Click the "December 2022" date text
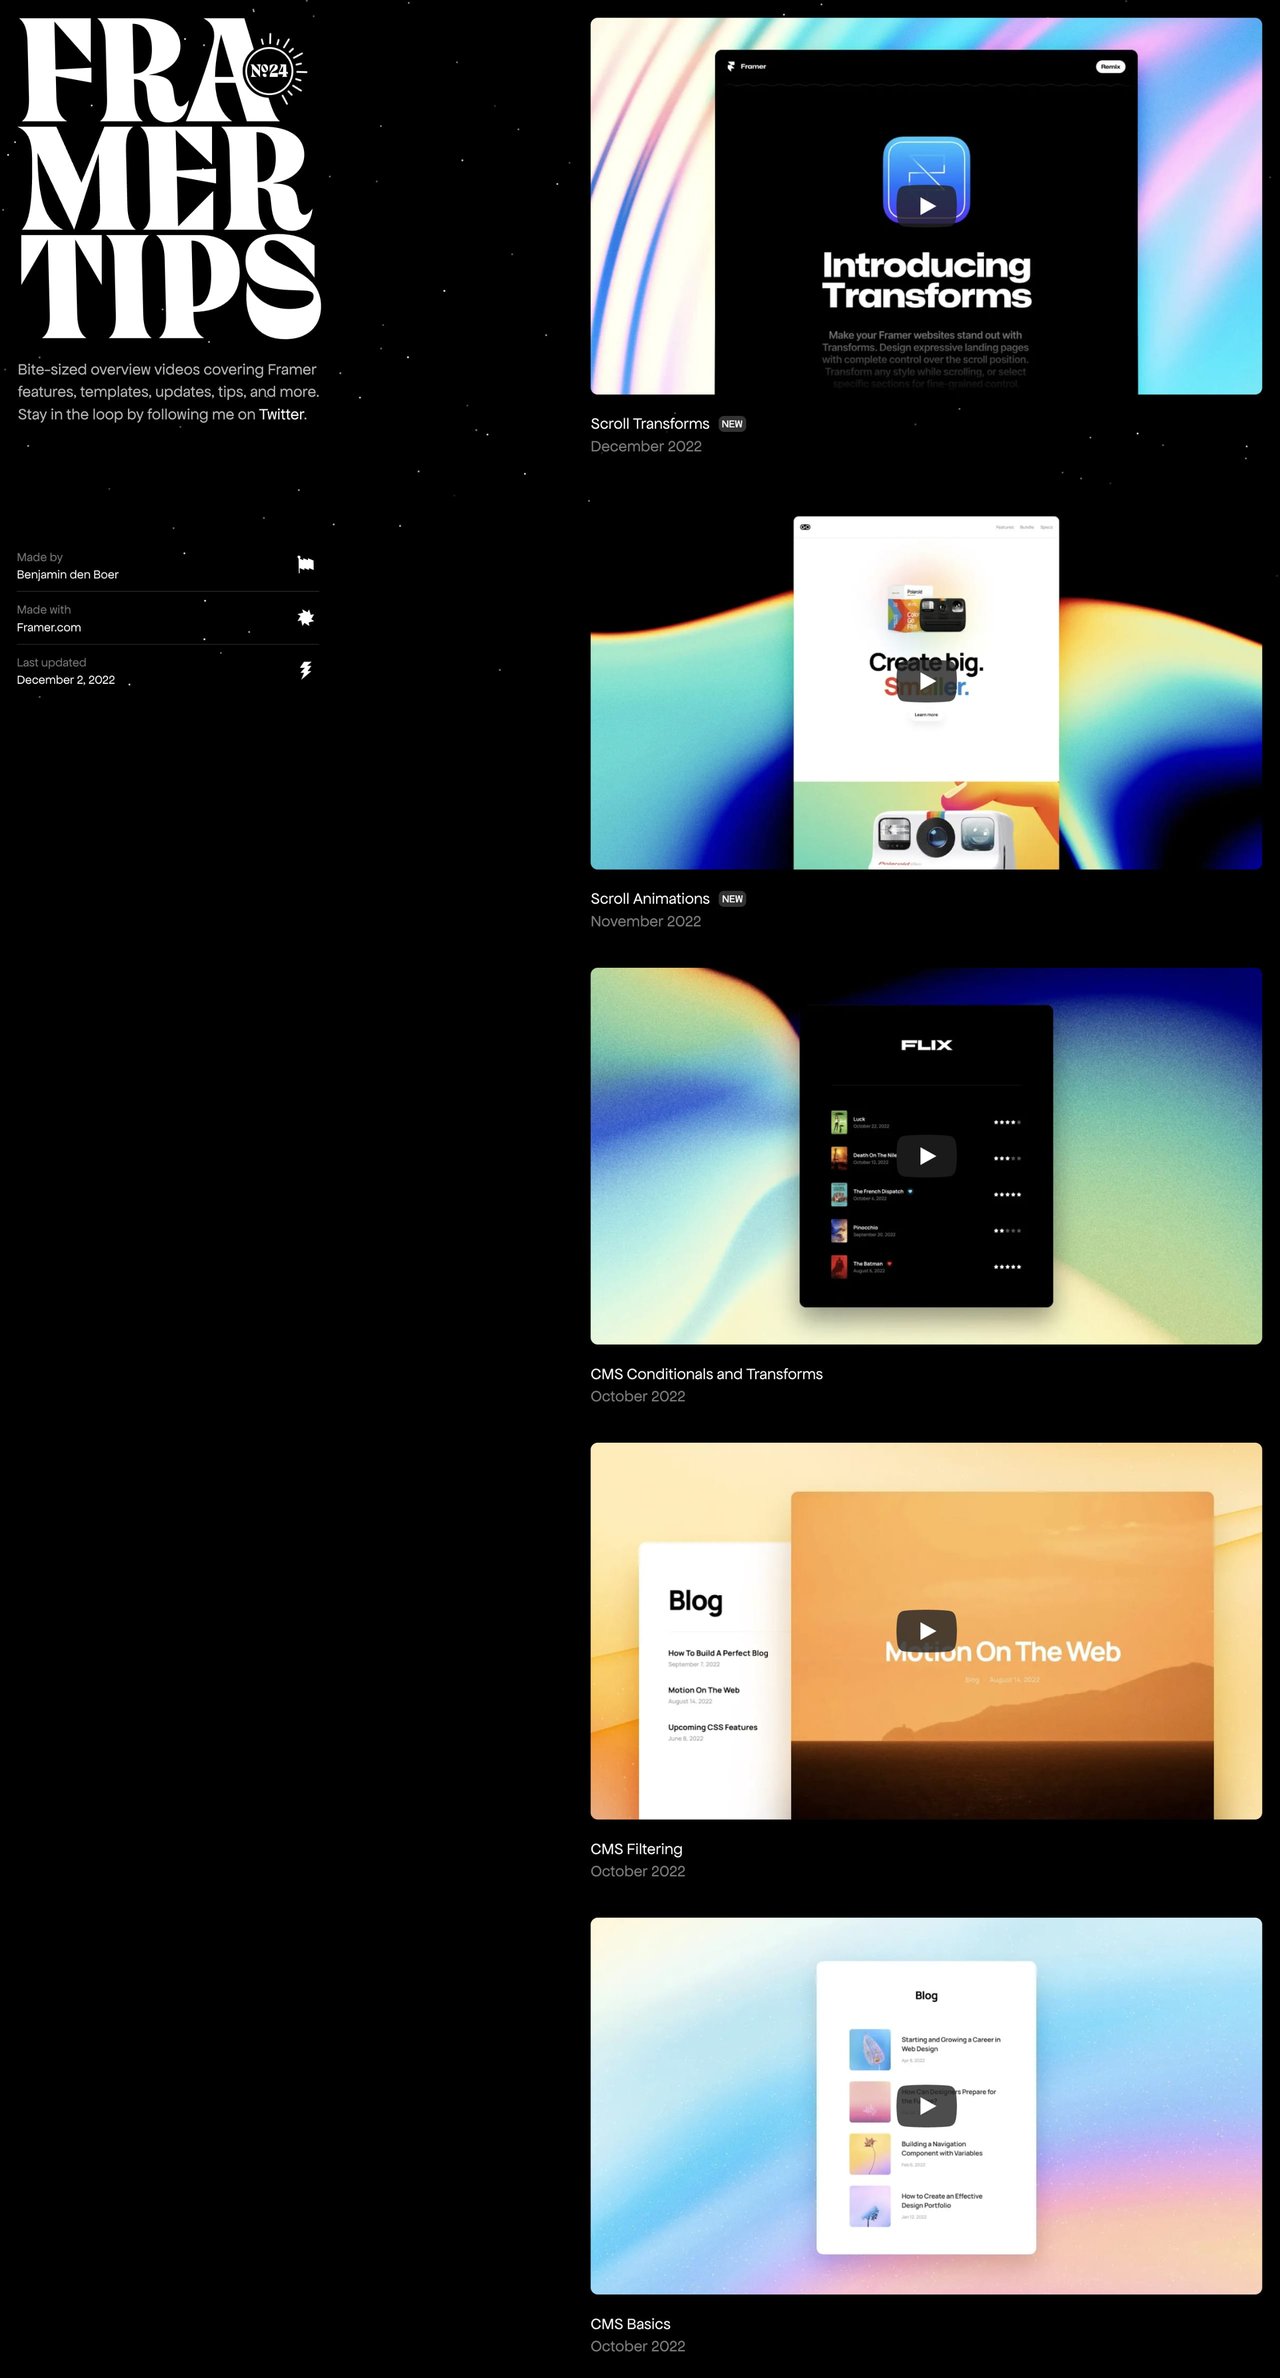 (x=646, y=447)
